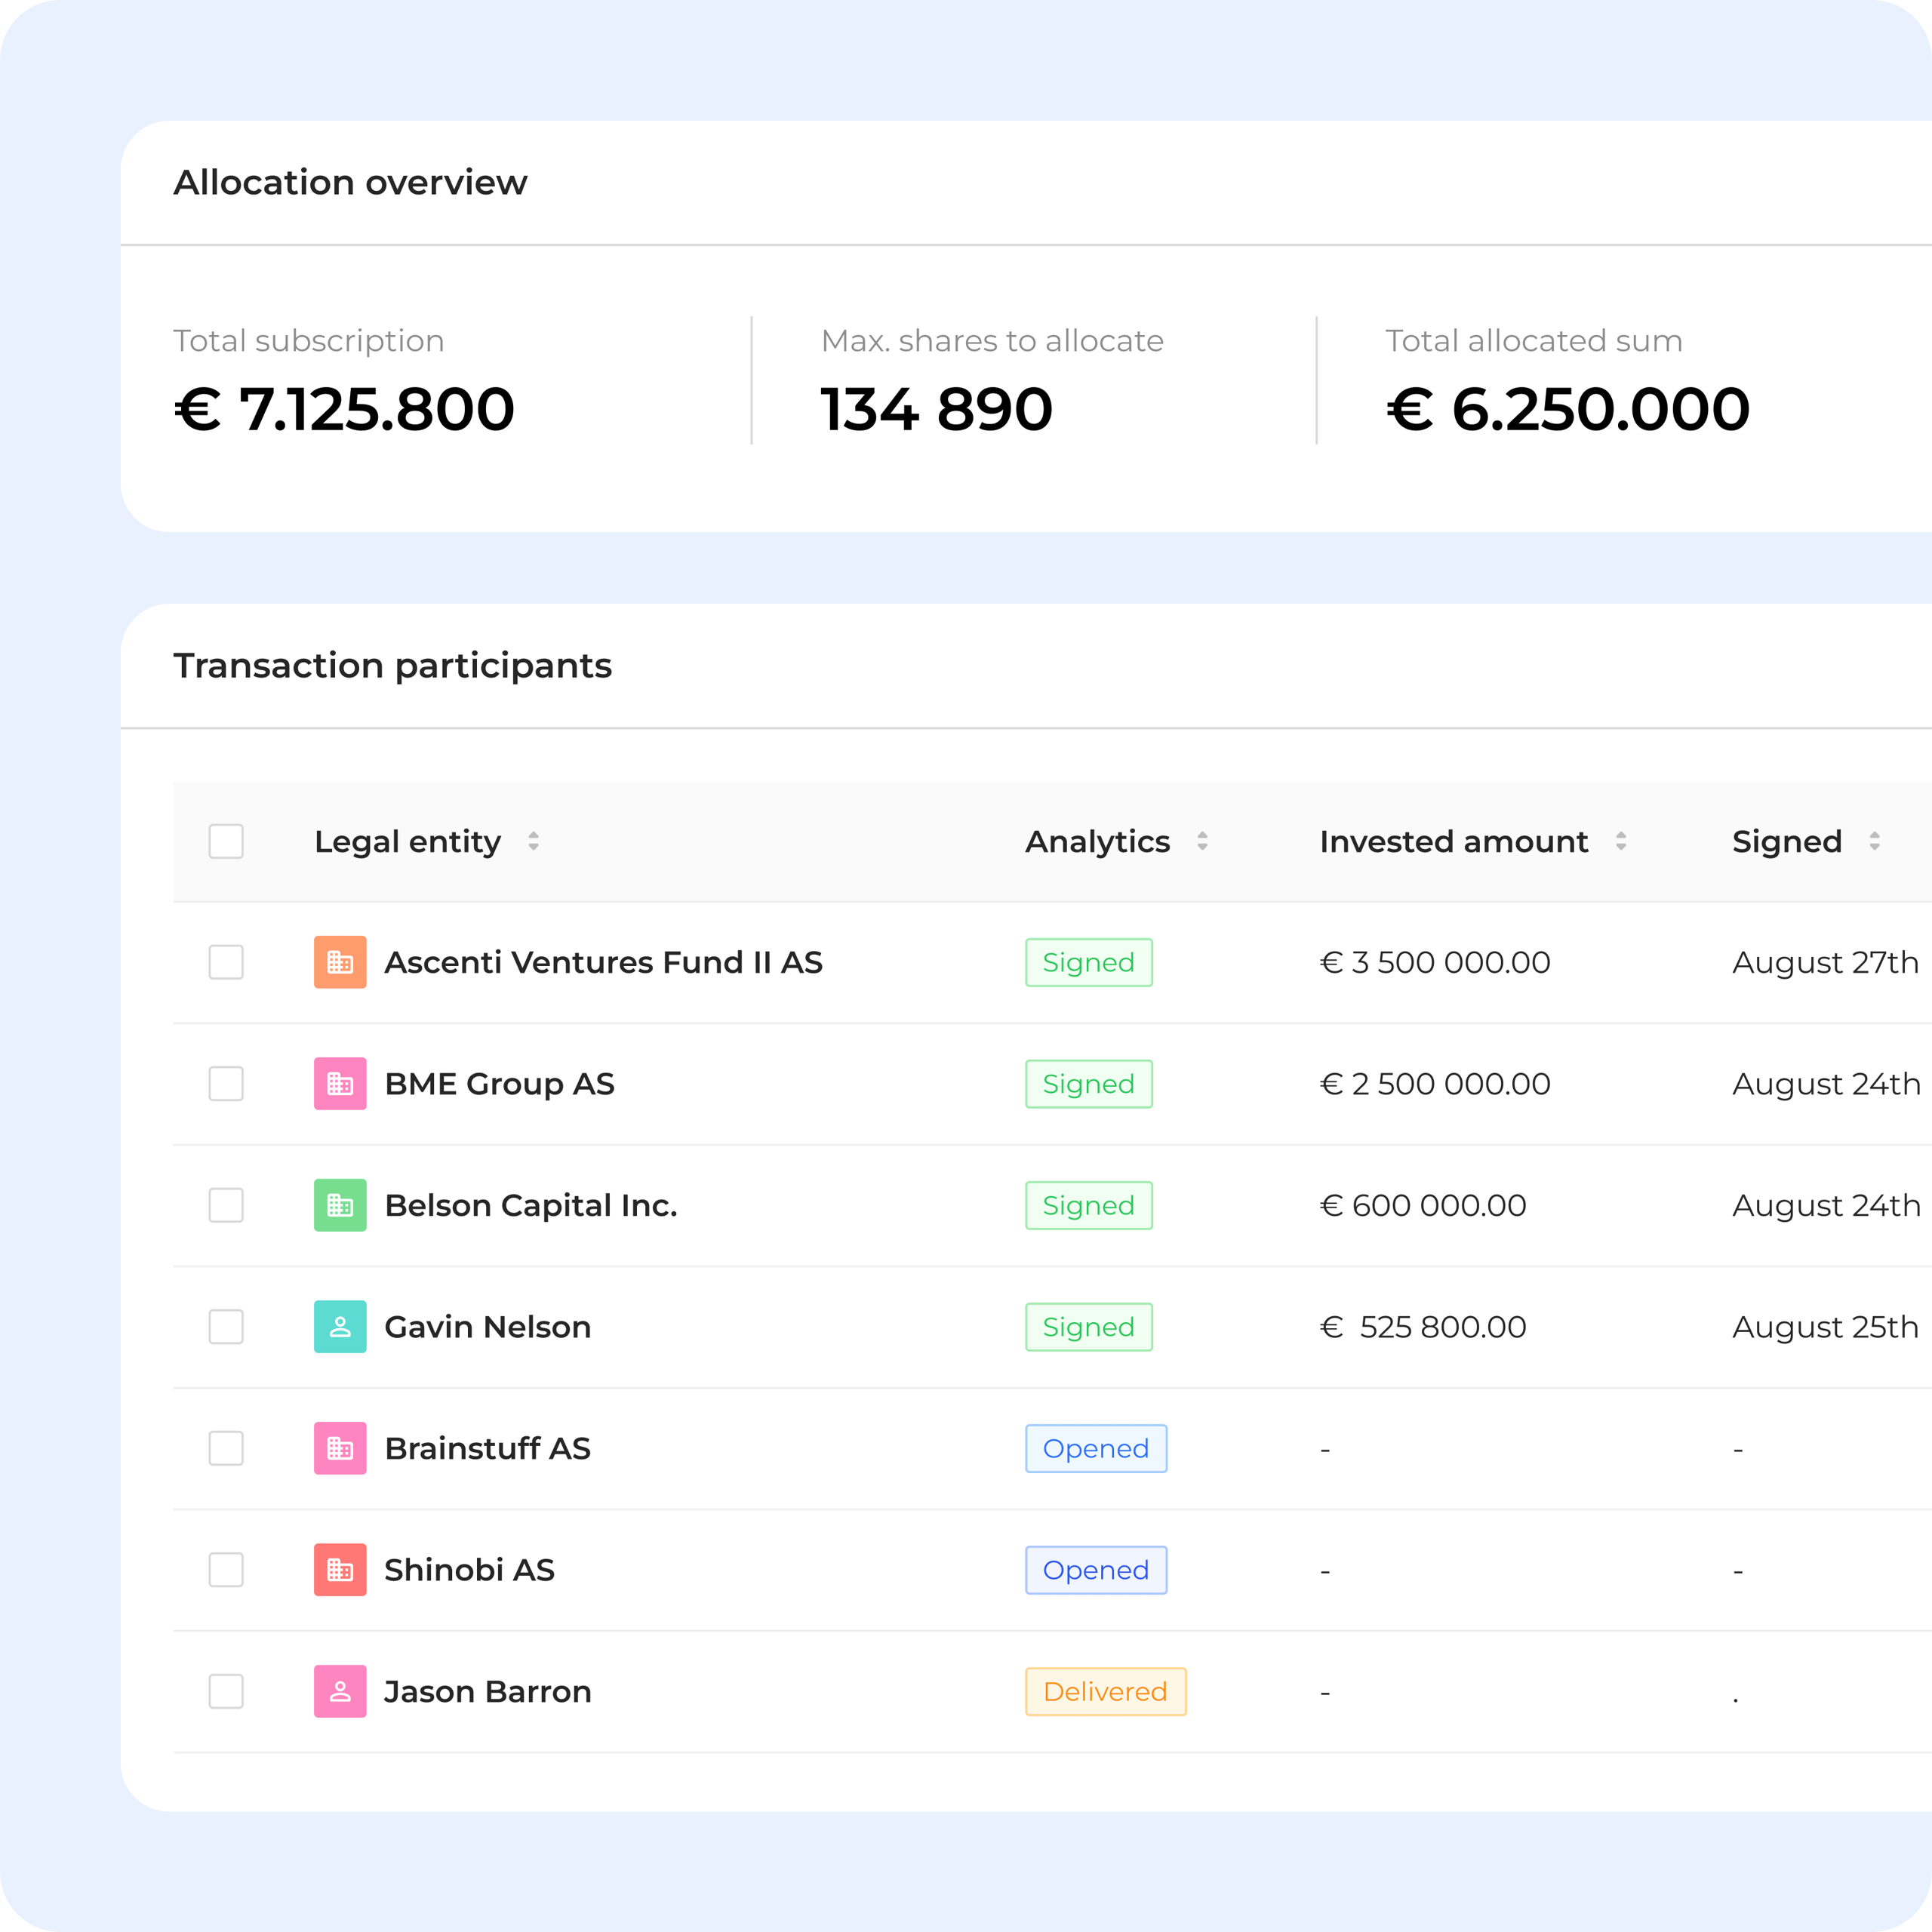Sort by Invested amount column arrows
The image size is (1932, 1932).
pos(1621,841)
